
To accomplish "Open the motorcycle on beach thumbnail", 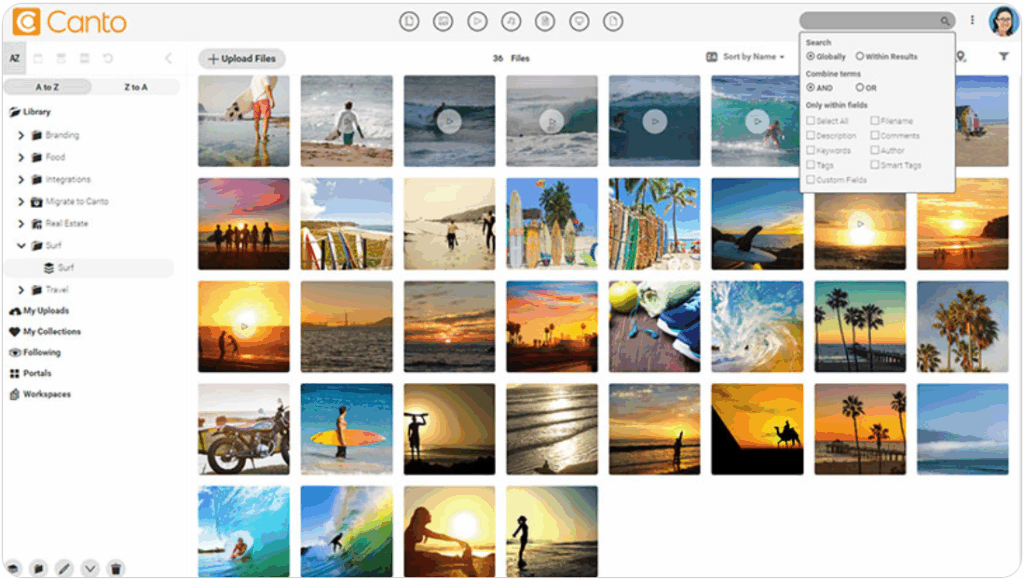I will tap(244, 429).
